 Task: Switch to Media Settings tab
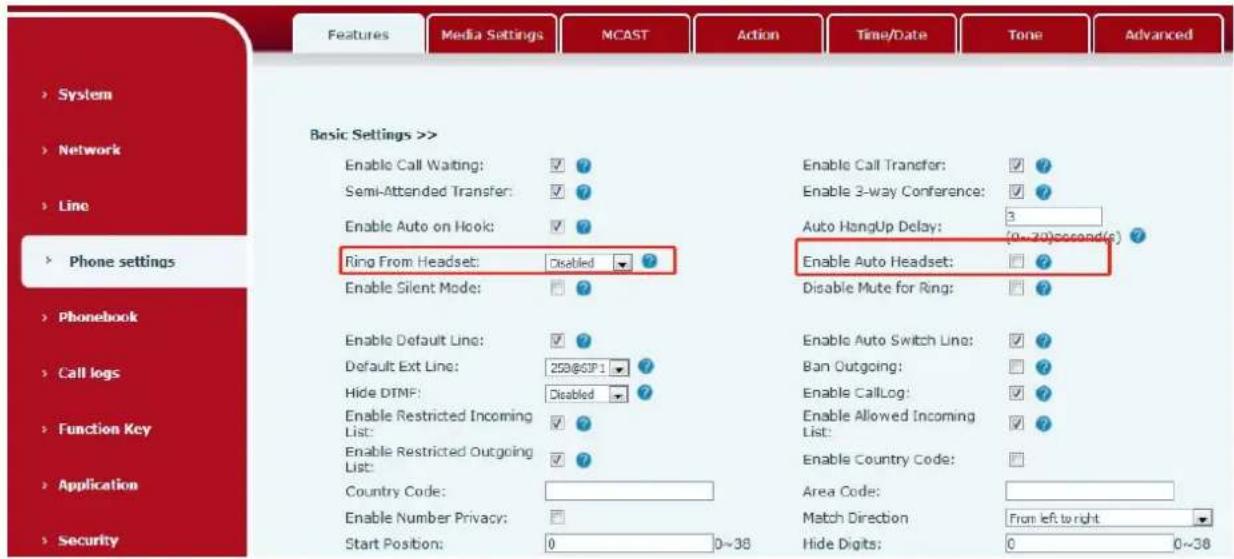click(490, 35)
